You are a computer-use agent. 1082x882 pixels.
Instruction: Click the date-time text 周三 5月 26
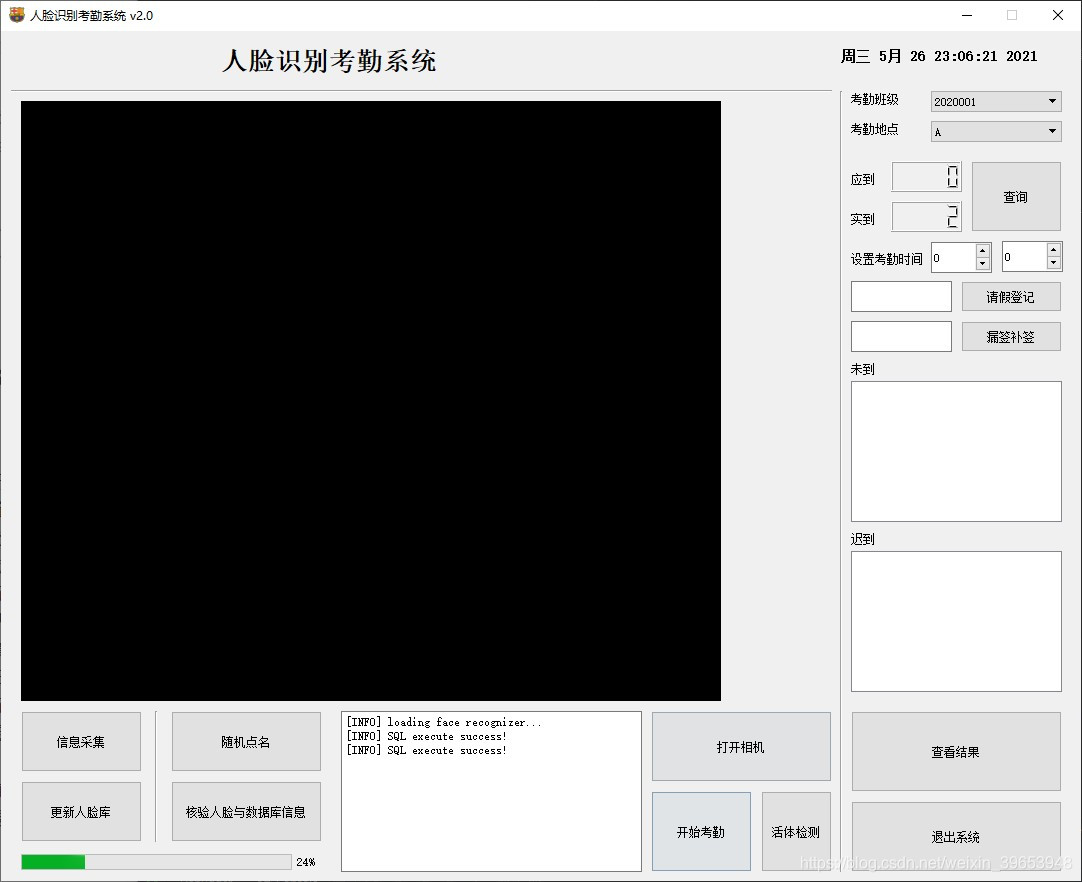point(938,56)
